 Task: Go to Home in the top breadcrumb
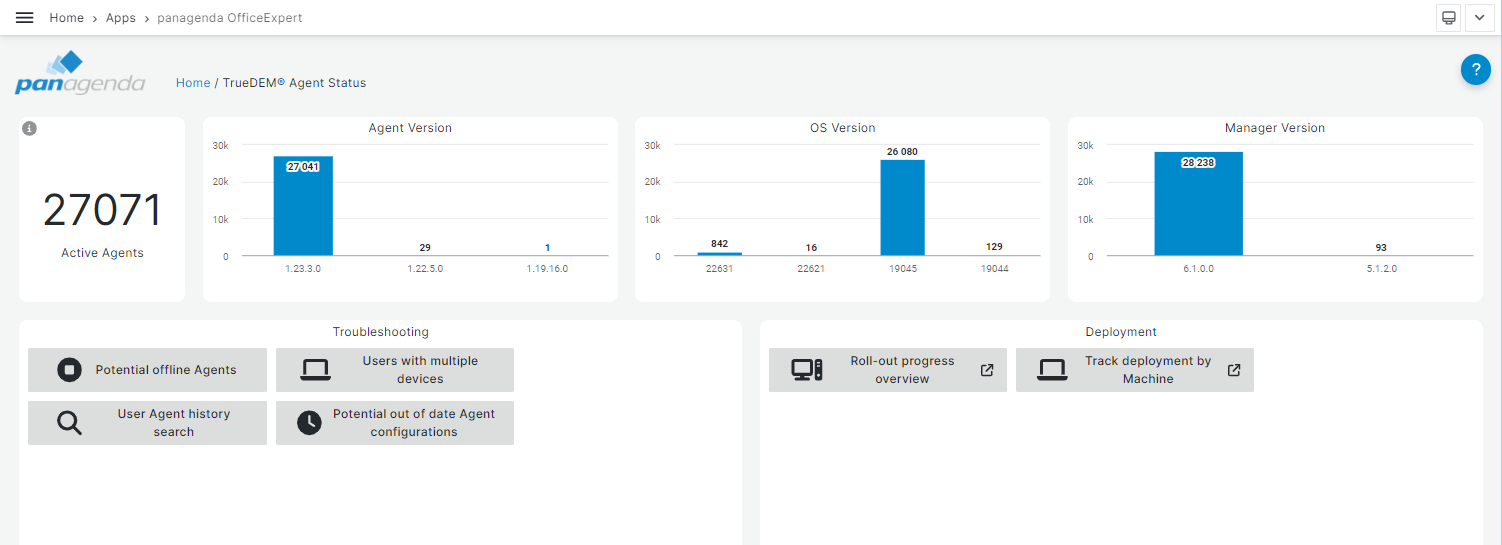click(x=67, y=18)
